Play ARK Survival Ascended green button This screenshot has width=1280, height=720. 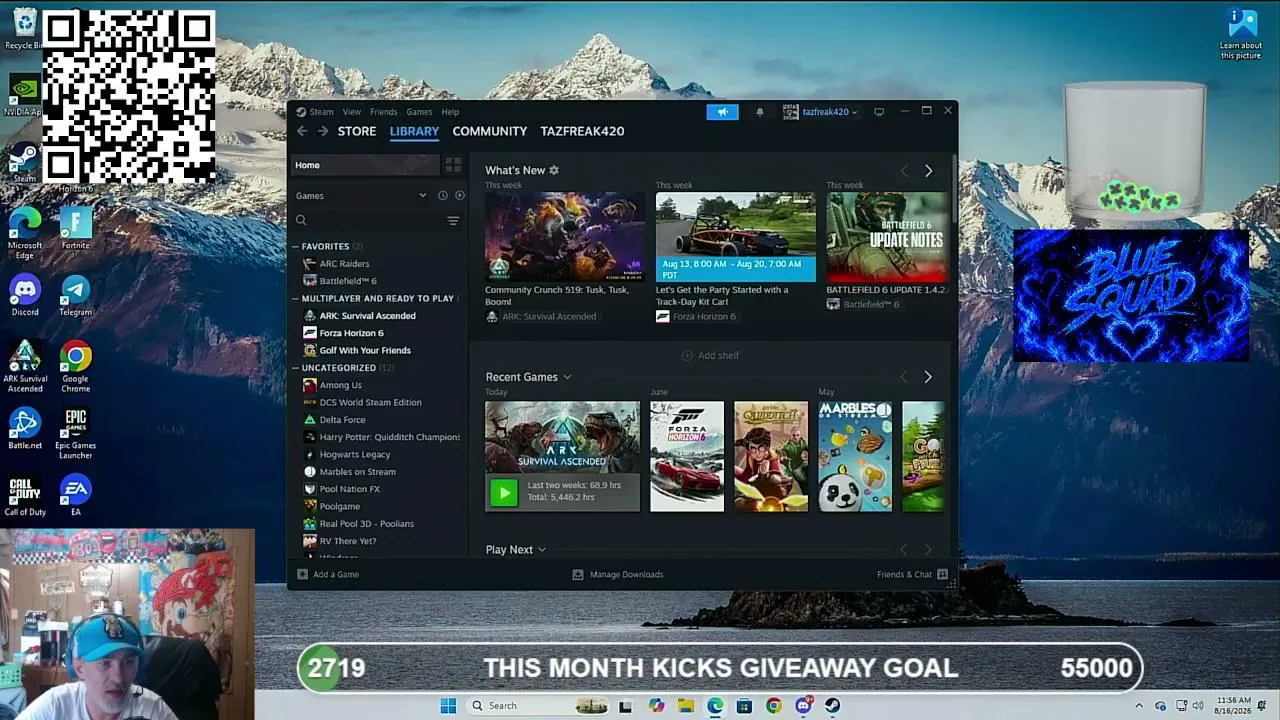[x=504, y=492]
